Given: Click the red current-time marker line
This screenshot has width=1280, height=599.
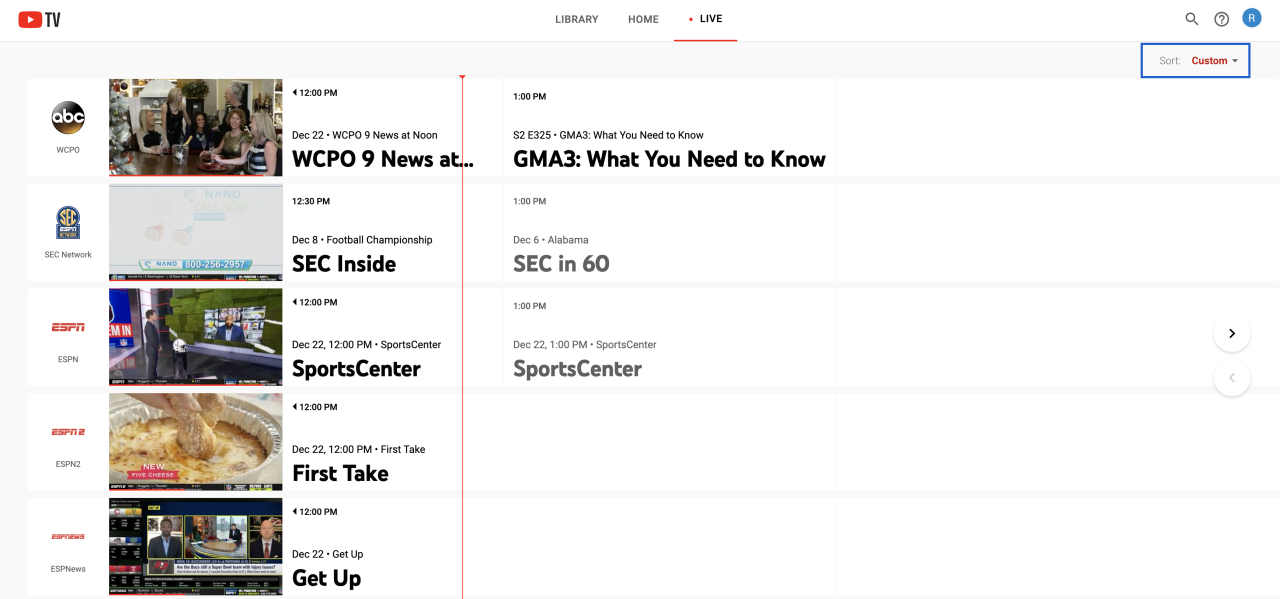Looking at the screenshot, I should [462, 300].
